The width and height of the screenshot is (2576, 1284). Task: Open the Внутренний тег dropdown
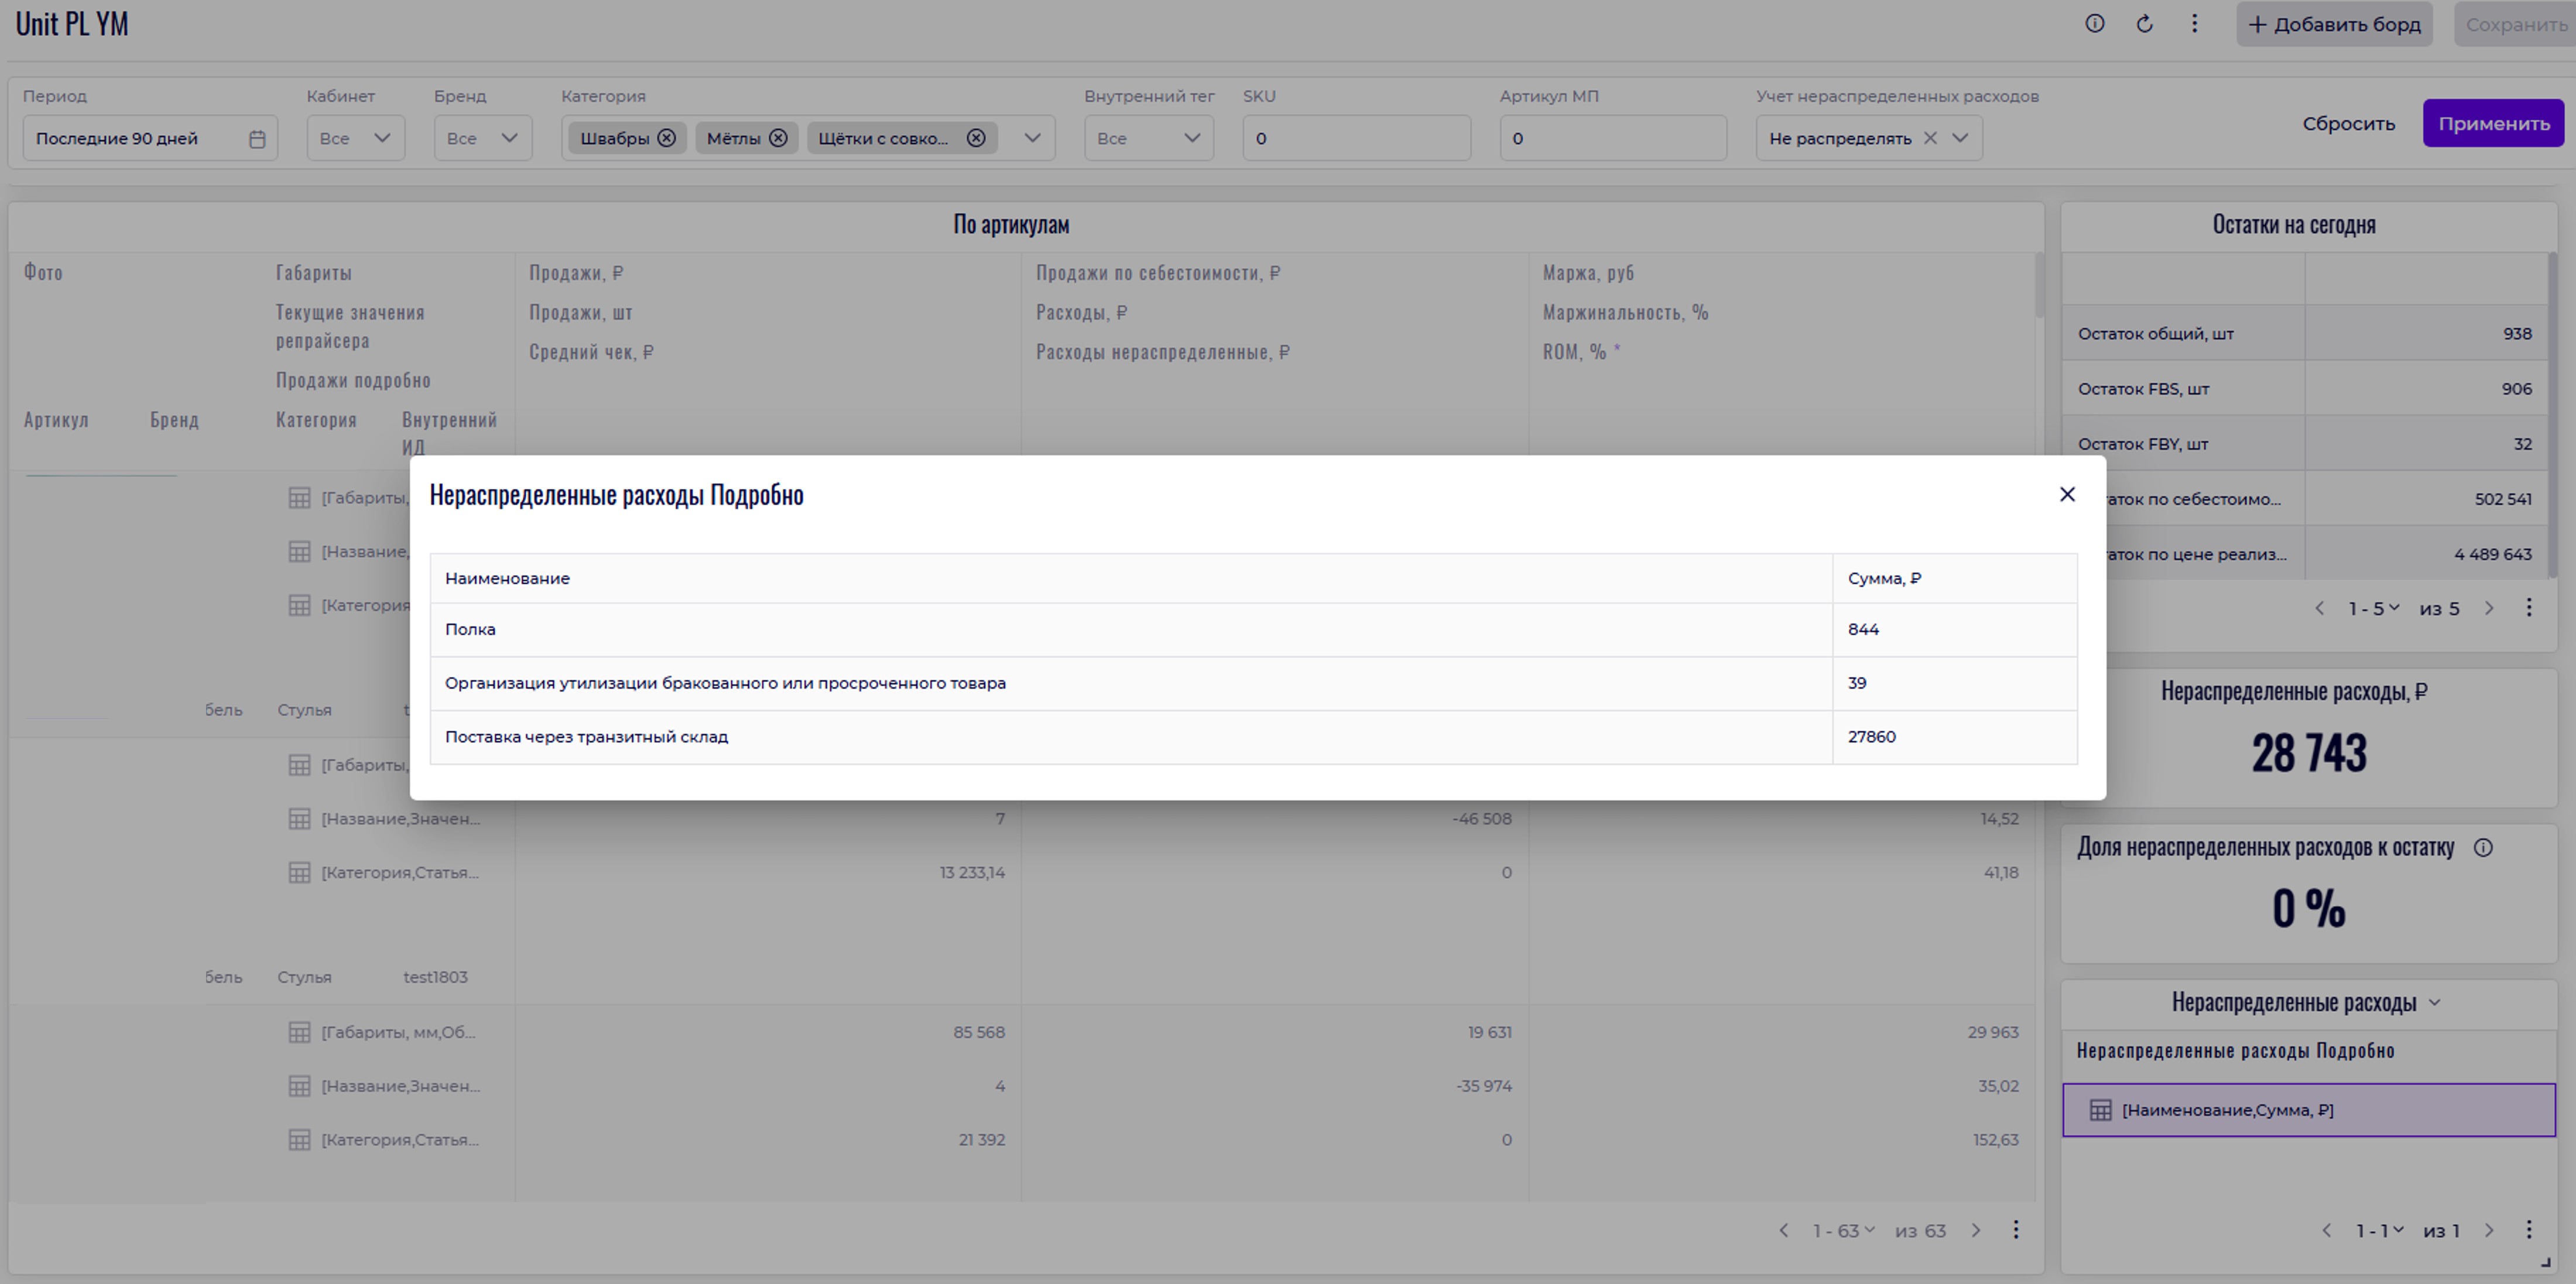(1191, 138)
